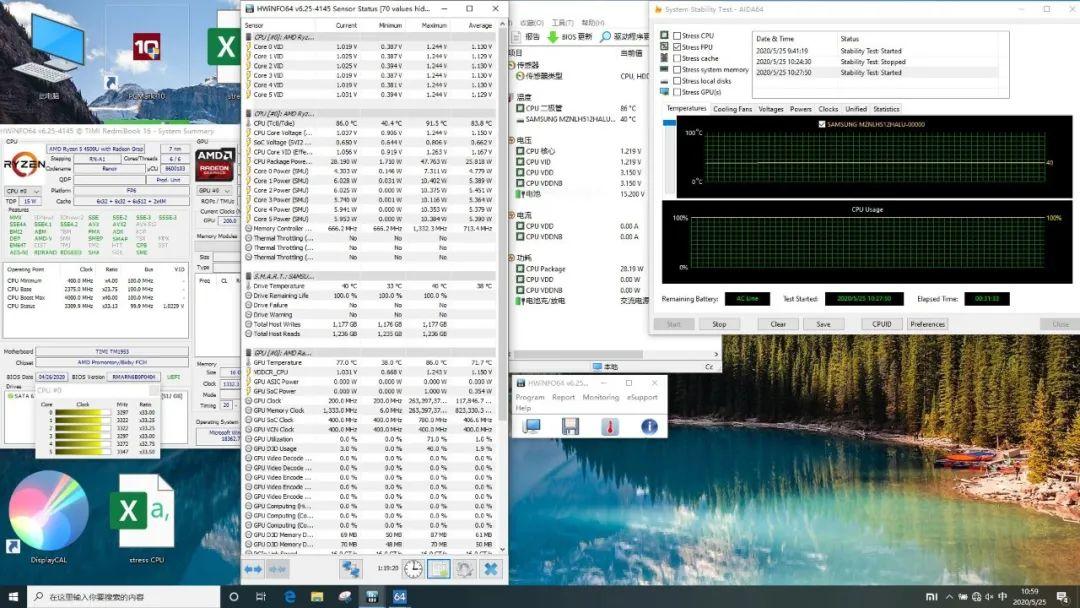
Task: Uncheck the Stress FPU checkbox
Action: (677, 47)
